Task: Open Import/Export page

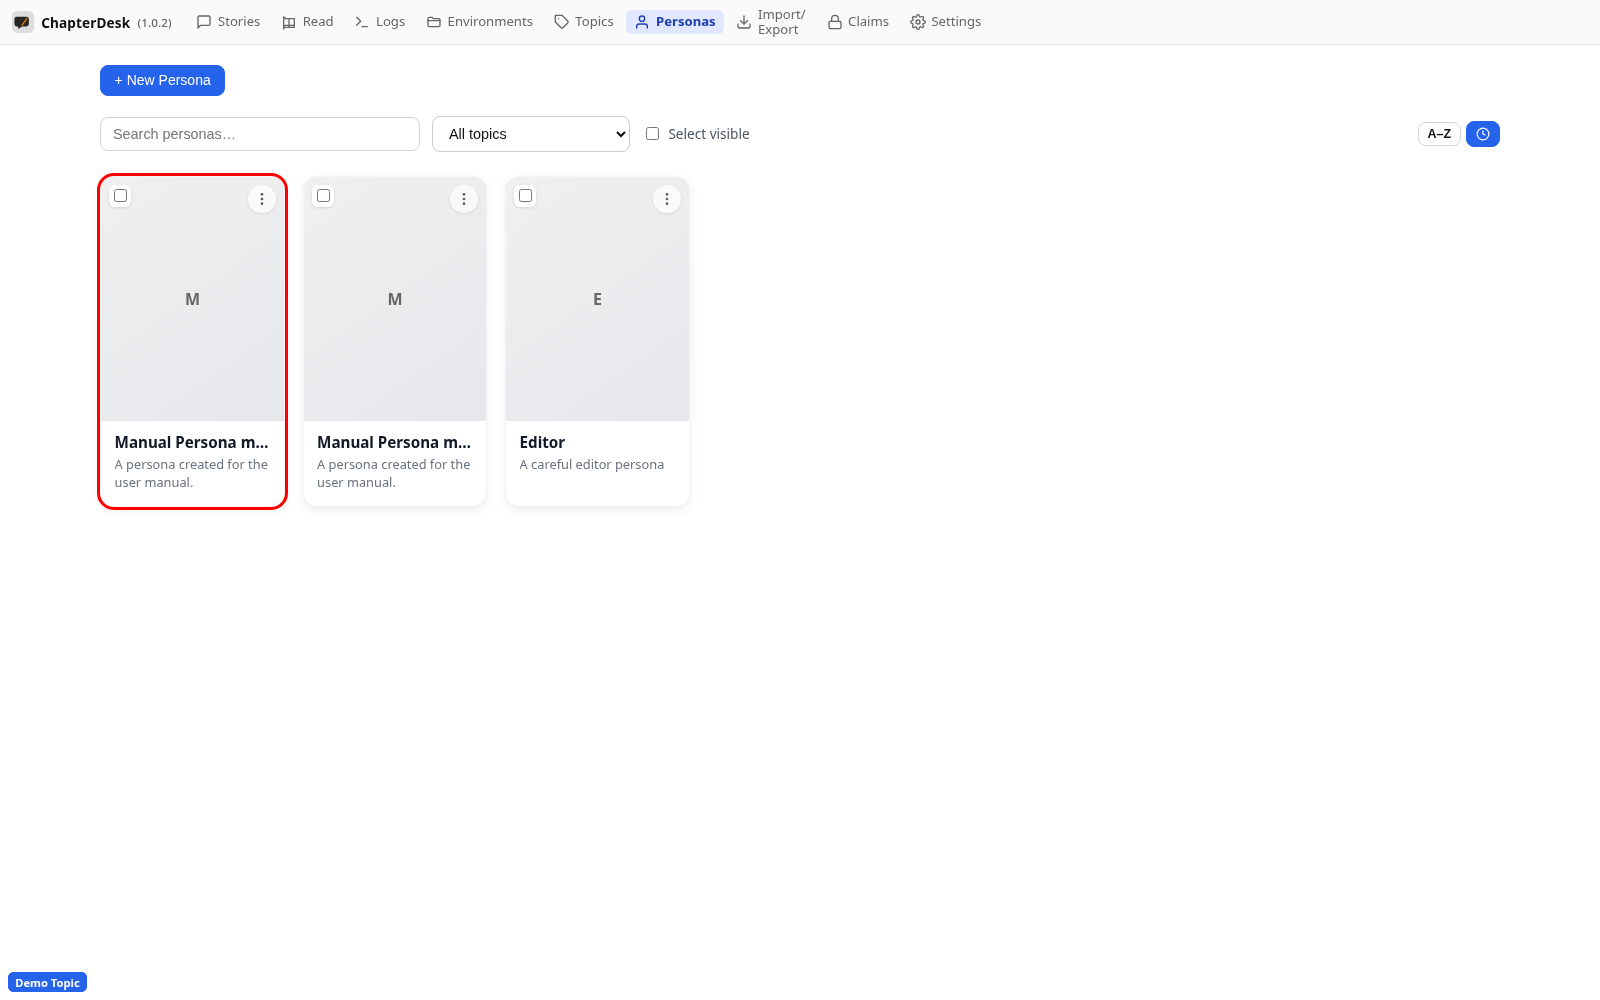Action: [x=771, y=22]
